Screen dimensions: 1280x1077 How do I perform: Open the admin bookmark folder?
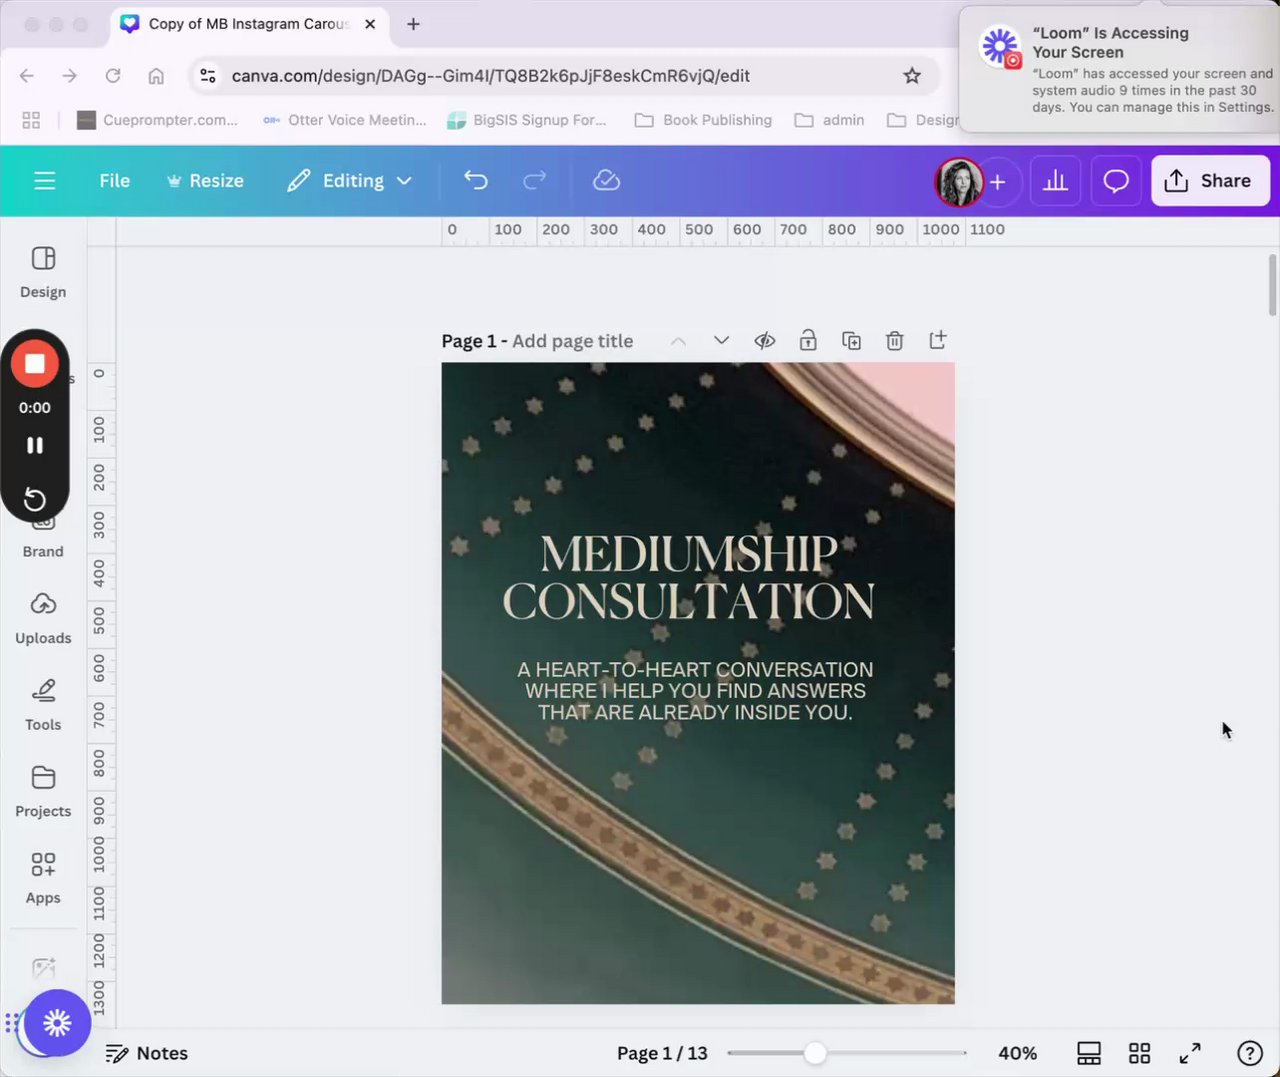[829, 120]
